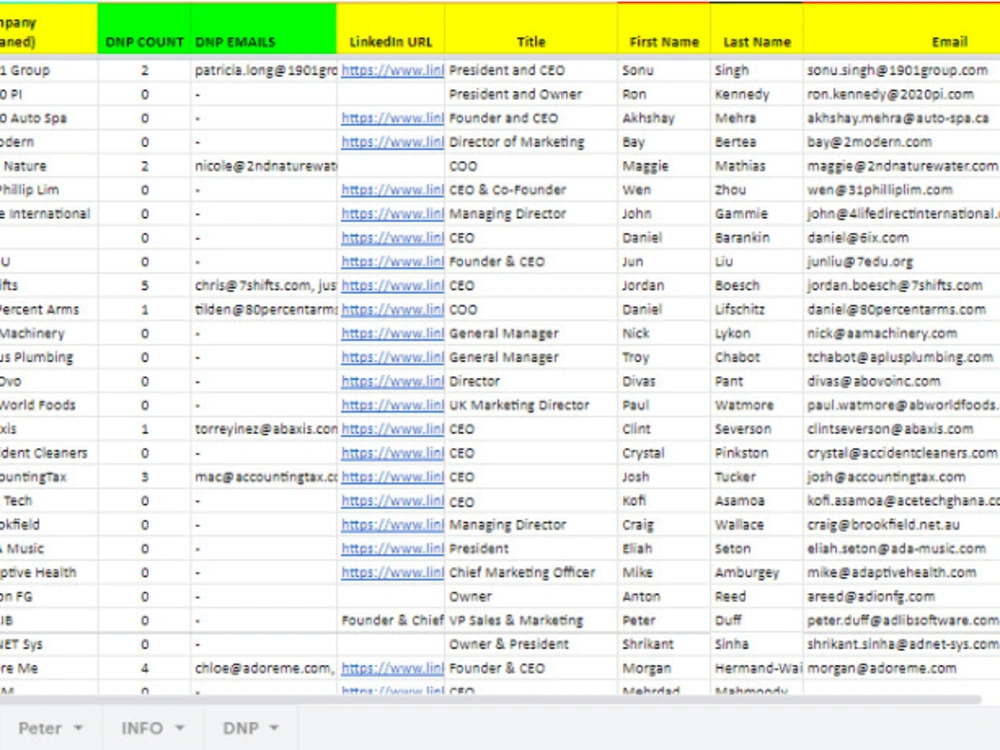Select first name cell Crystal
The height and width of the screenshot is (750, 1000).
tap(664, 453)
